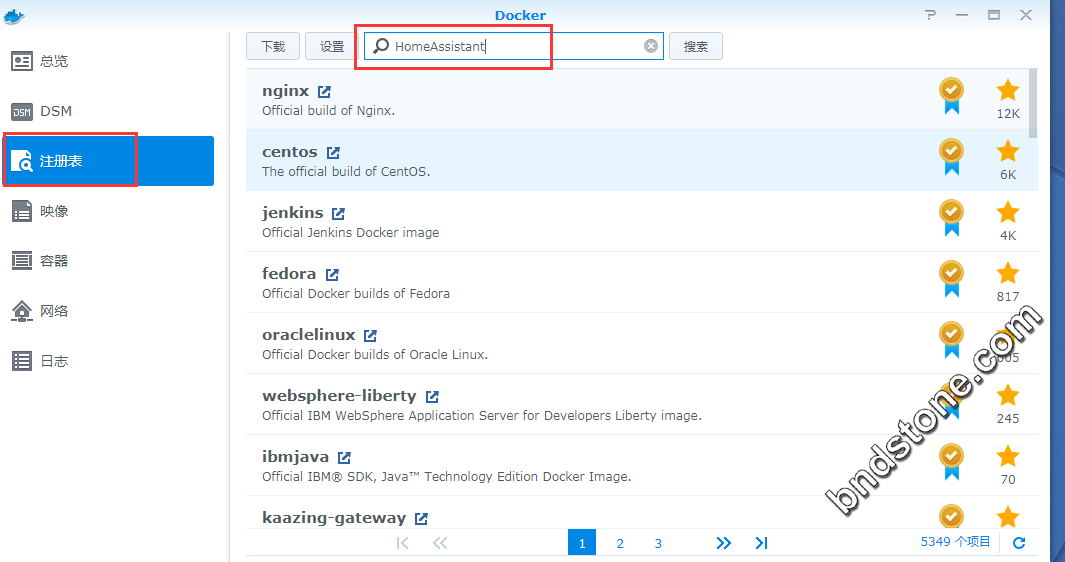1065x562 pixels.
Task: Click jenkins official badge icon
Action: click(952, 218)
